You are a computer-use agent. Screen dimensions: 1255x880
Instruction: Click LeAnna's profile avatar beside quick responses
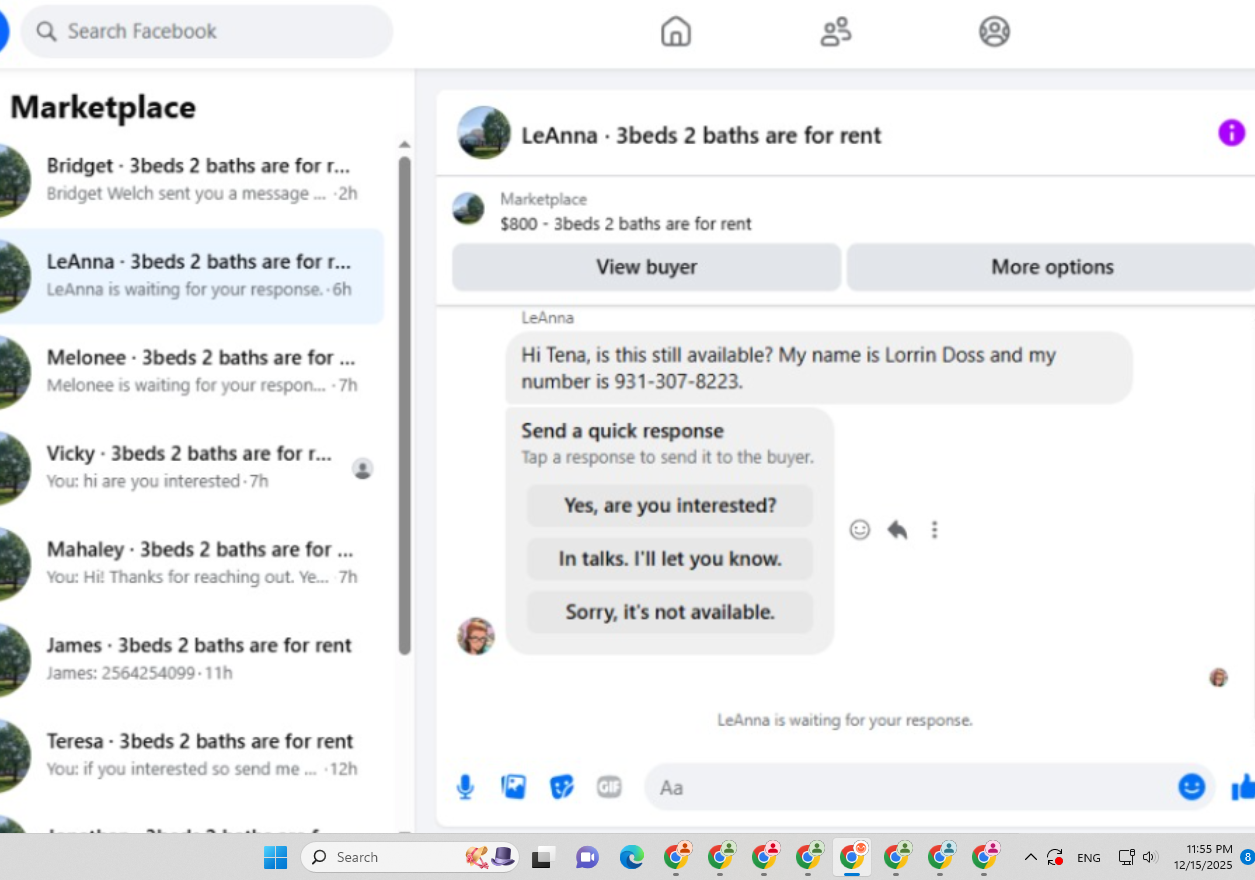pos(476,636)
